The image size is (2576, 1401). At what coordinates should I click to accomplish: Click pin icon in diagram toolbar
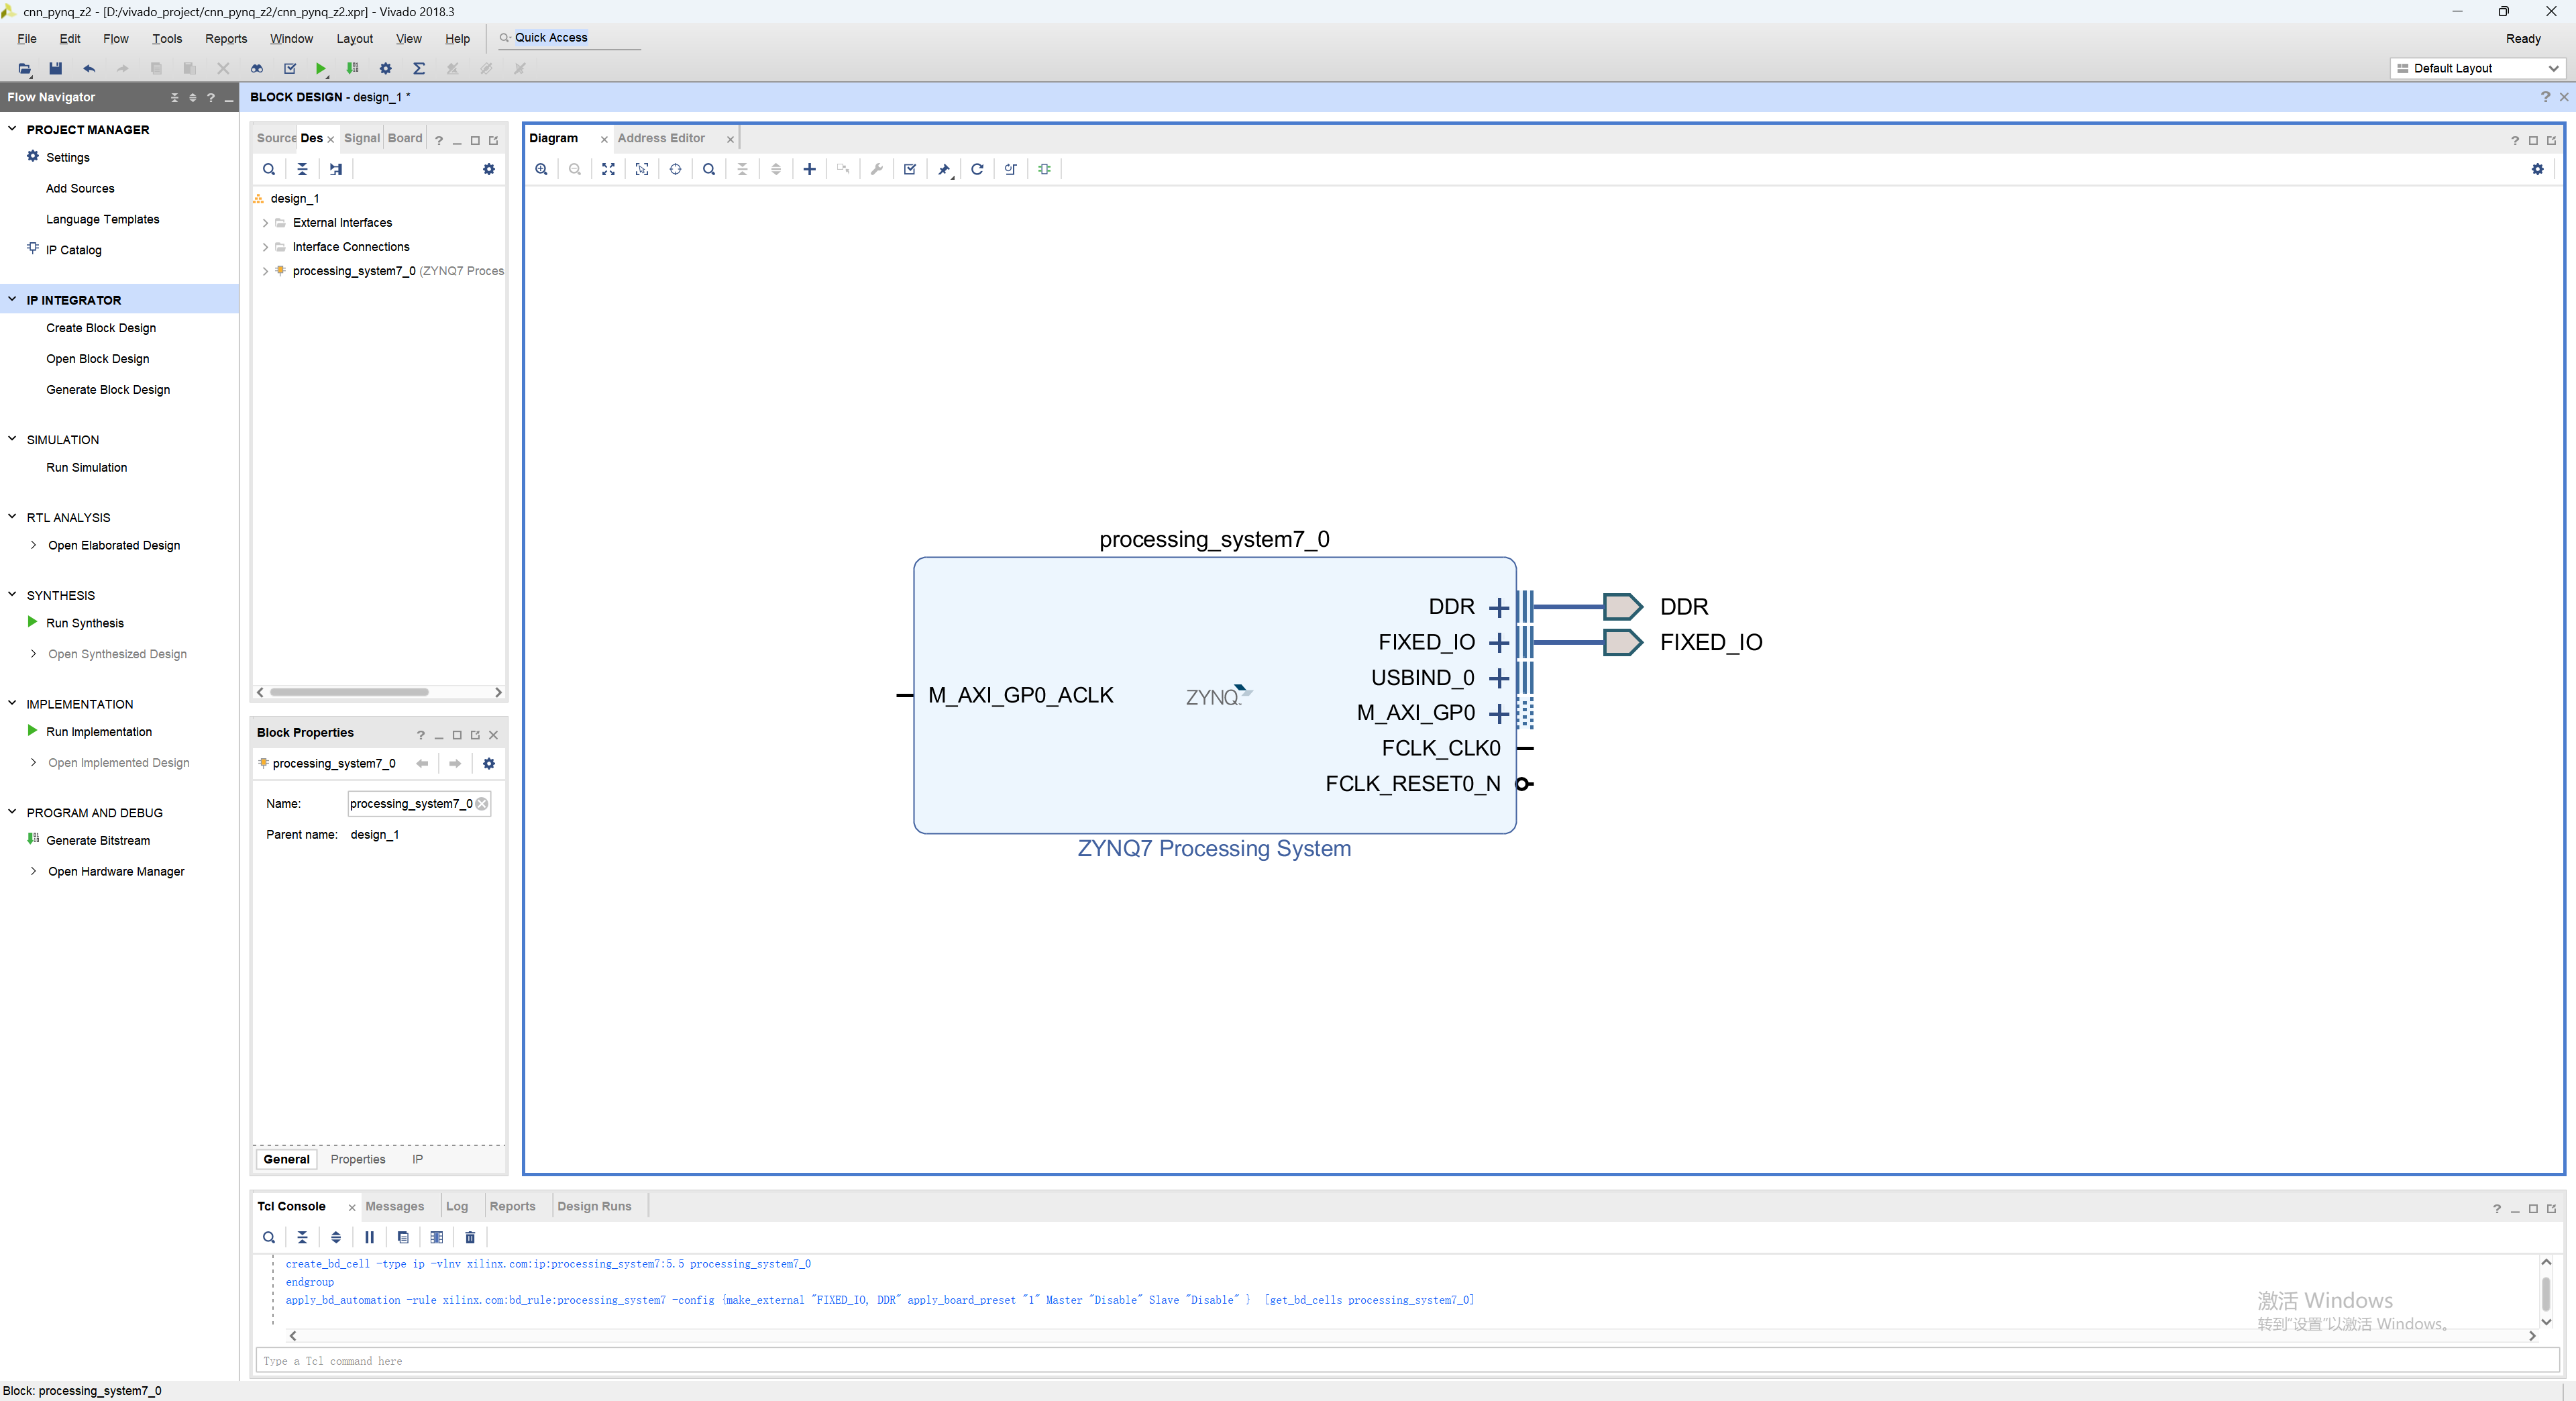[943, 169]
